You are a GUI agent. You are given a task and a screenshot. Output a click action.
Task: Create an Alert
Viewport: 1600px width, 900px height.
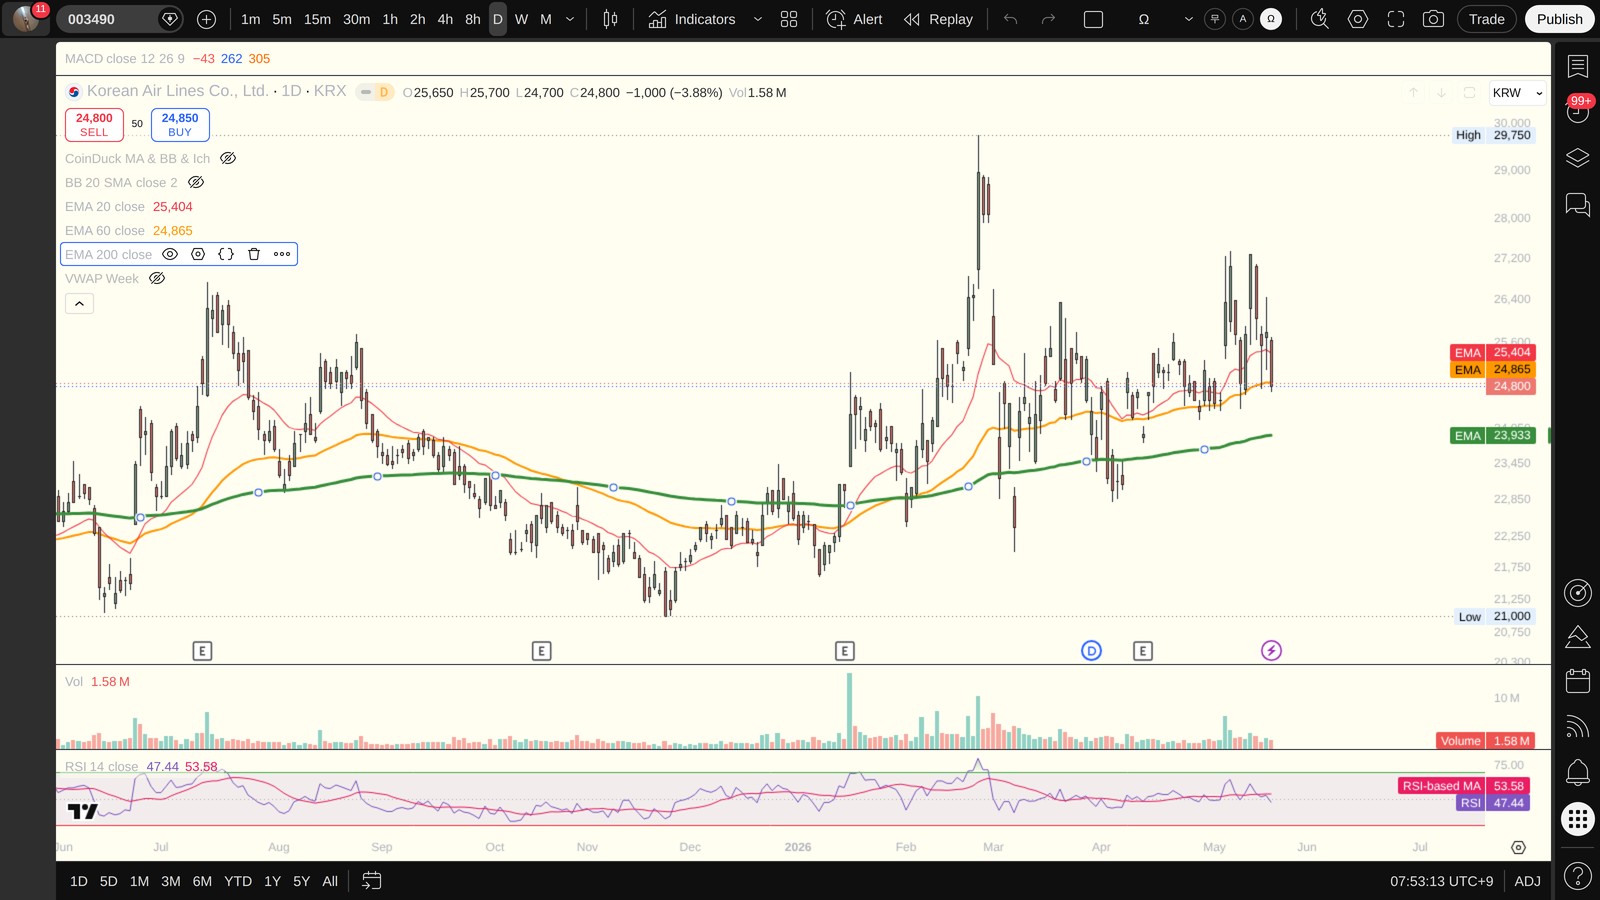[x=855, y=19]
